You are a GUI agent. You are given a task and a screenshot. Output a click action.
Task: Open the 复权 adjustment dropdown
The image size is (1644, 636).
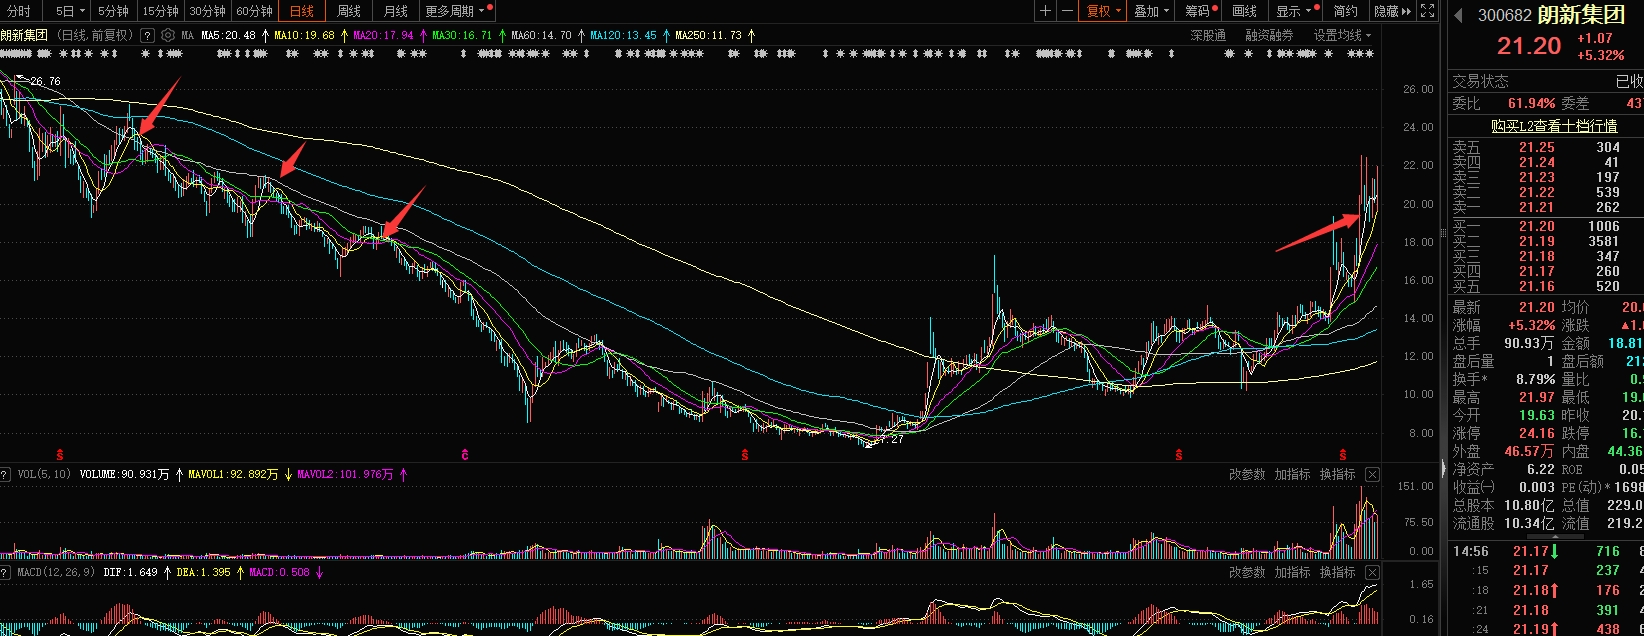coord(1104,11)
